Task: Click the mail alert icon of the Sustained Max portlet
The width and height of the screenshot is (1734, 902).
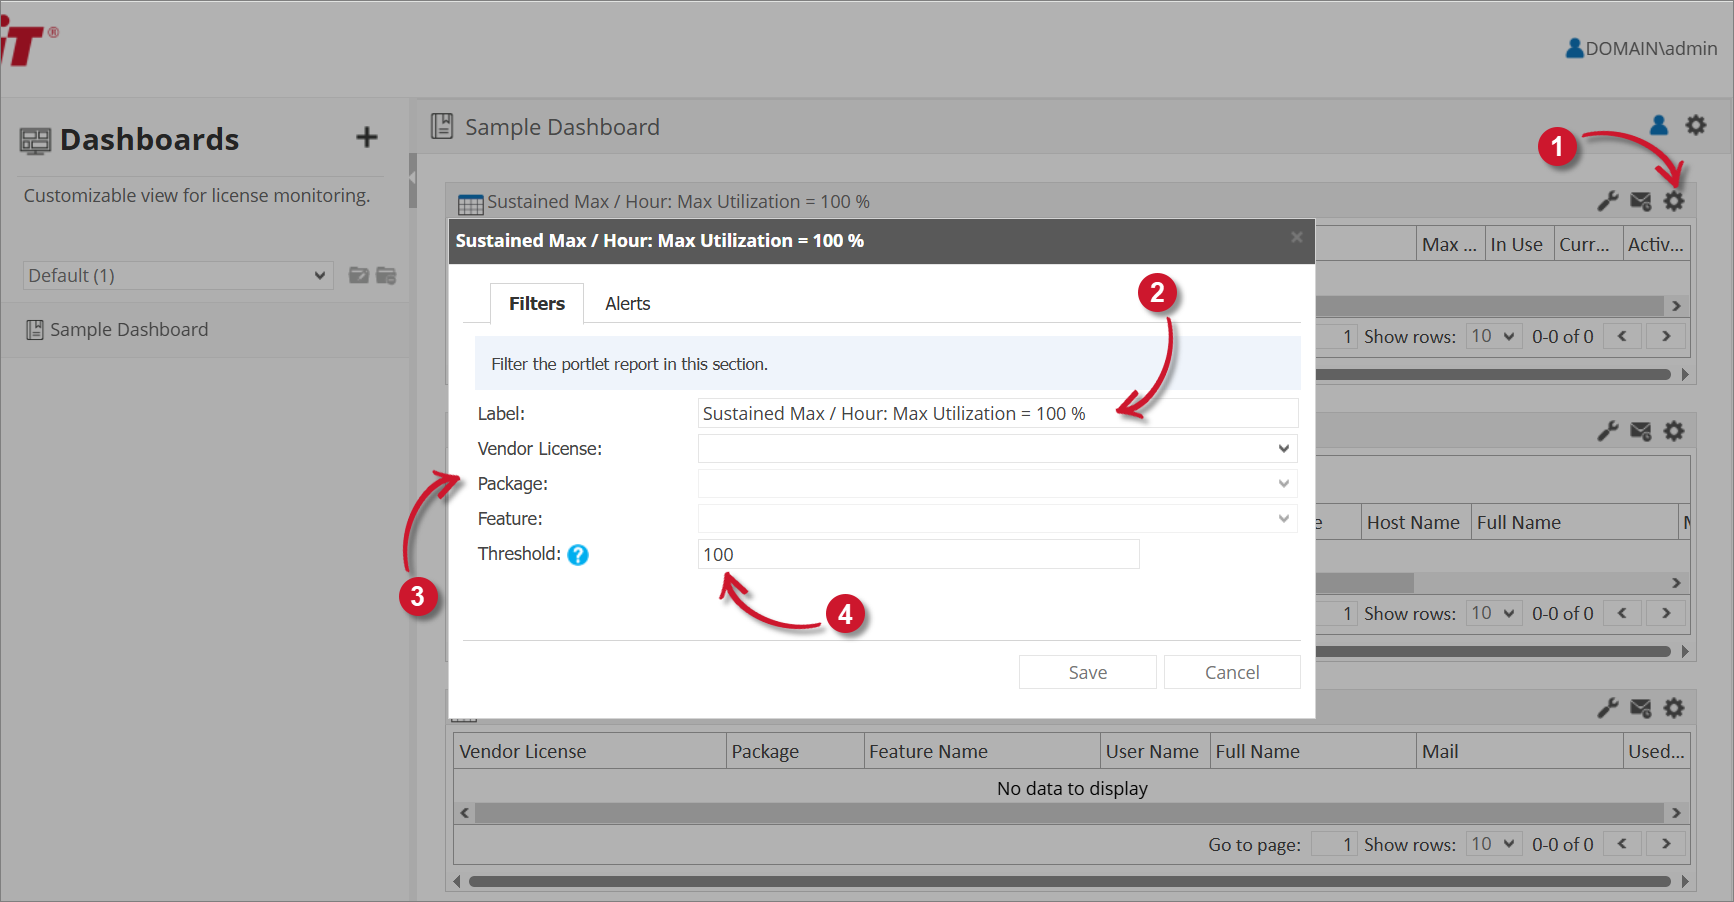Action: click(1641, 201)
